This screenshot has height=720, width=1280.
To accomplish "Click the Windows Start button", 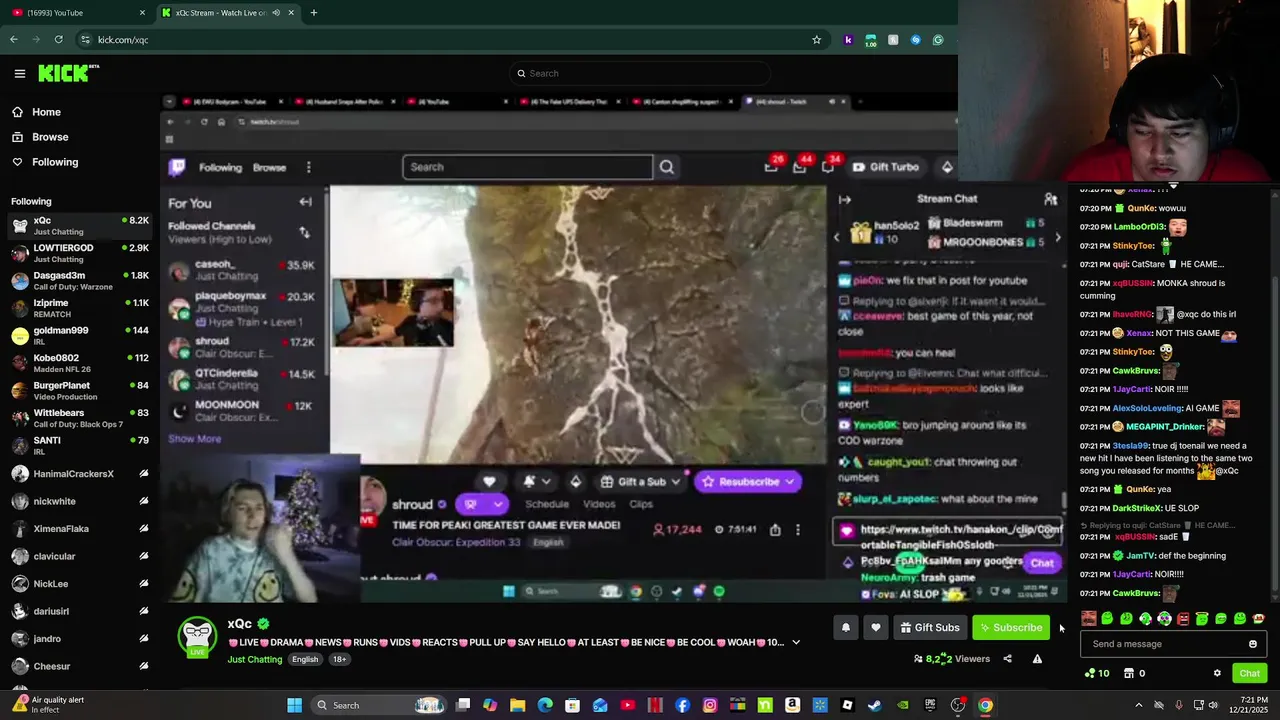I will (x=294, y=705).
